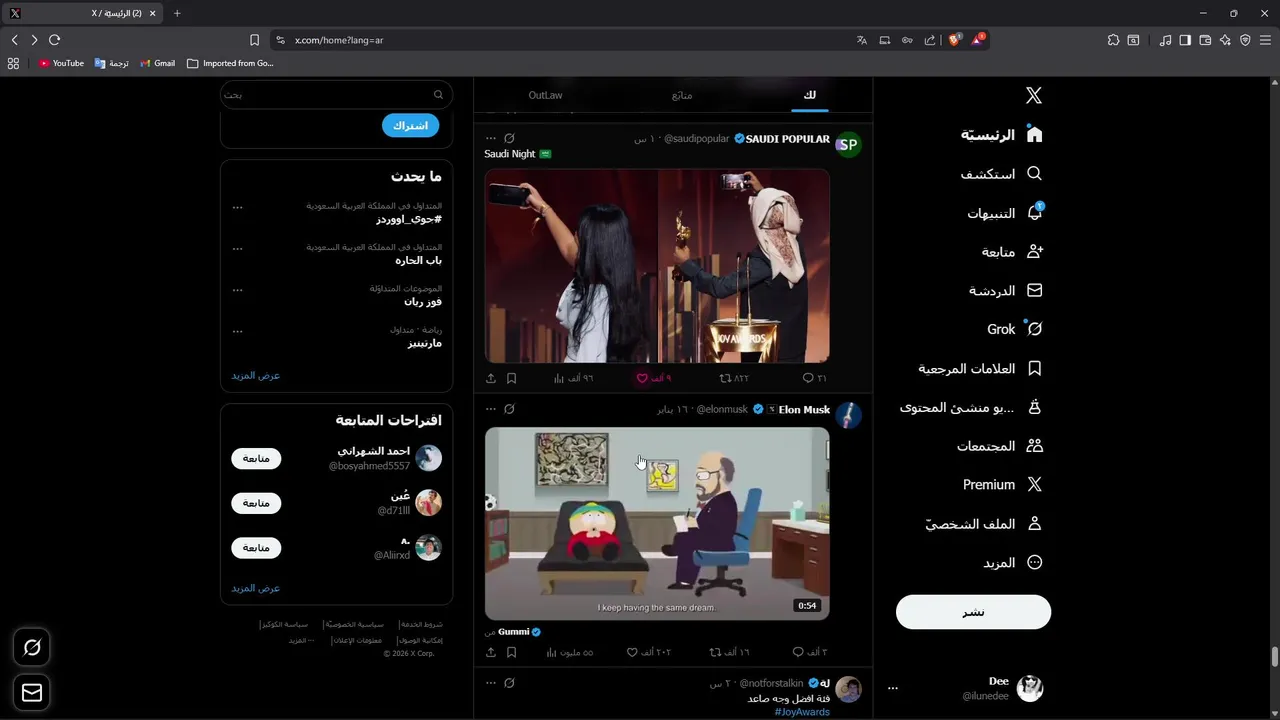This screenshot has width=1280, height=720.
Task: Open more options on Elon Musk post
Action: [x=490, y=409]
